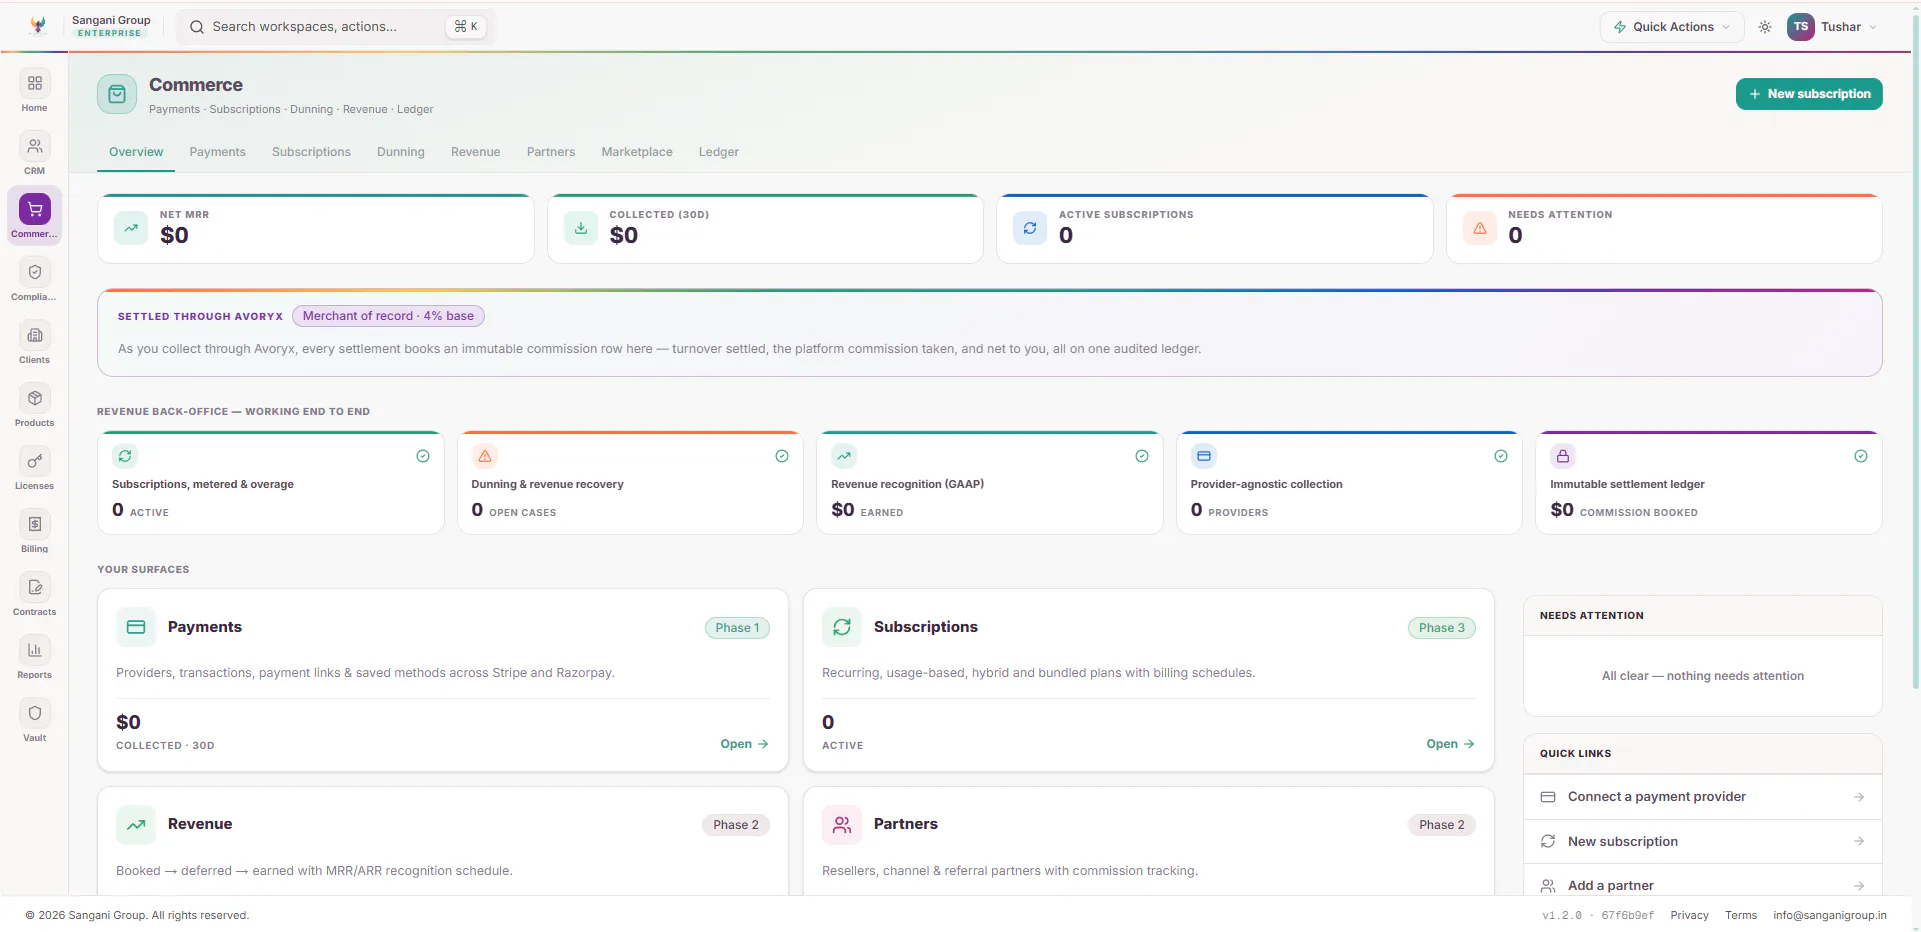
Task: Click check mark on Dunning recovery card
Action: click(x=782, y=456)
